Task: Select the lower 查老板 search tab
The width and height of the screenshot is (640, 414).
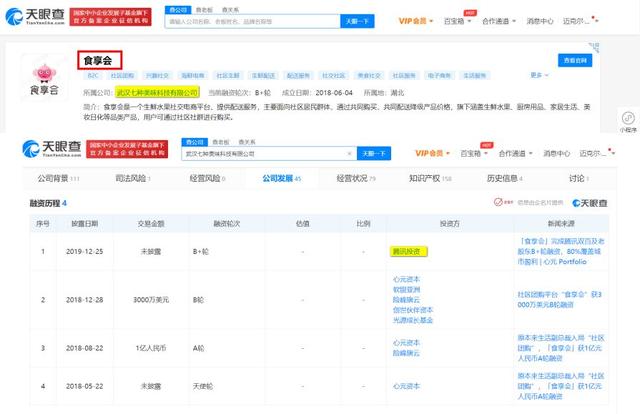Action: coord(221,142)
